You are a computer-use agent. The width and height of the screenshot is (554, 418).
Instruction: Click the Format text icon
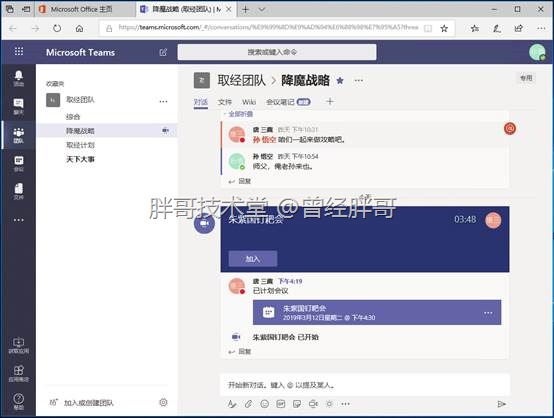coord(232,404)
